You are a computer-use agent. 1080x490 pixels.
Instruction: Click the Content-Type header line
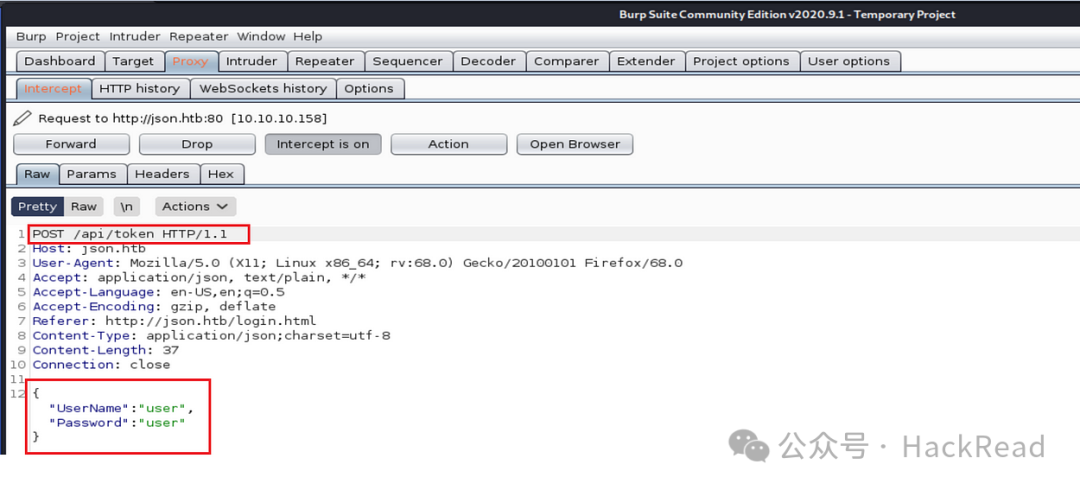211,336
